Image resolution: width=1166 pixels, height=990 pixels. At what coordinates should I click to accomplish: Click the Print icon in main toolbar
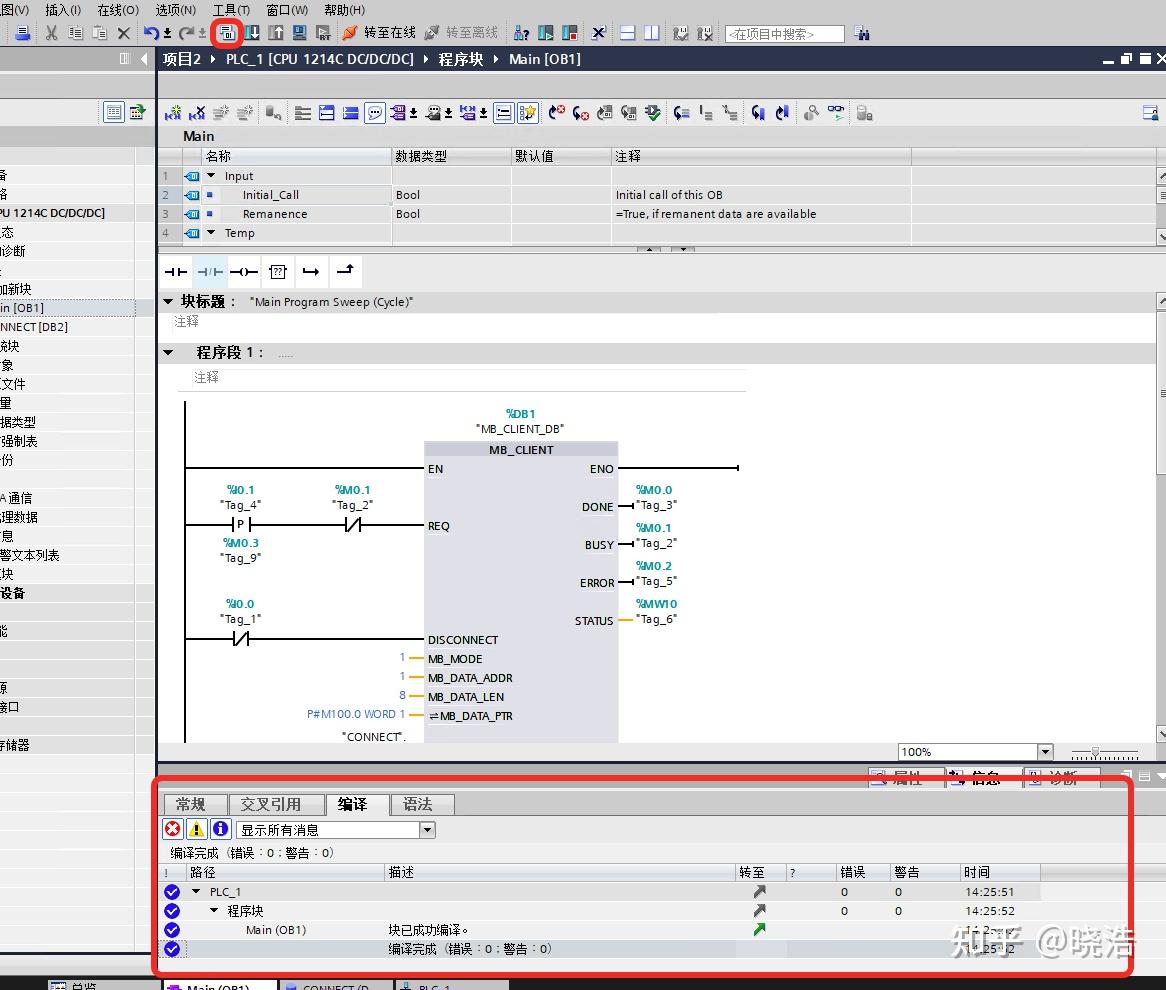(x=23, y=33)
